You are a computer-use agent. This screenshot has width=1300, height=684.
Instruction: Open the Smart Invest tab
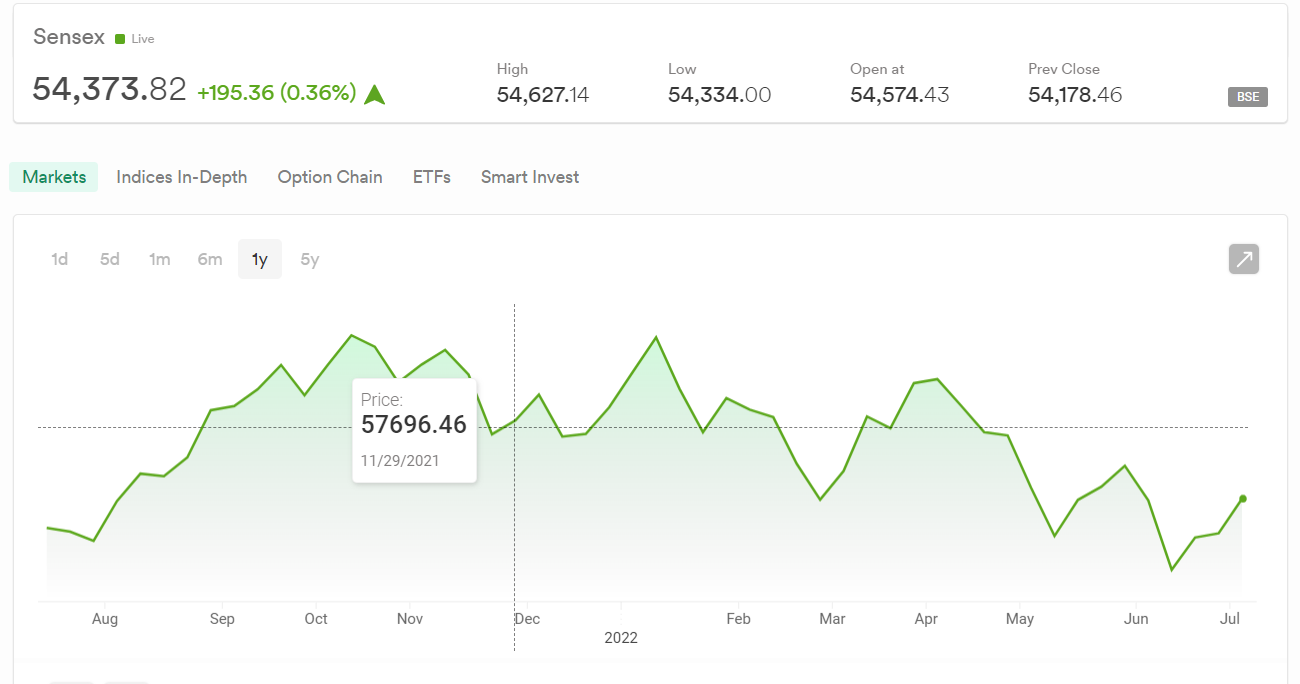click(530, 177)
